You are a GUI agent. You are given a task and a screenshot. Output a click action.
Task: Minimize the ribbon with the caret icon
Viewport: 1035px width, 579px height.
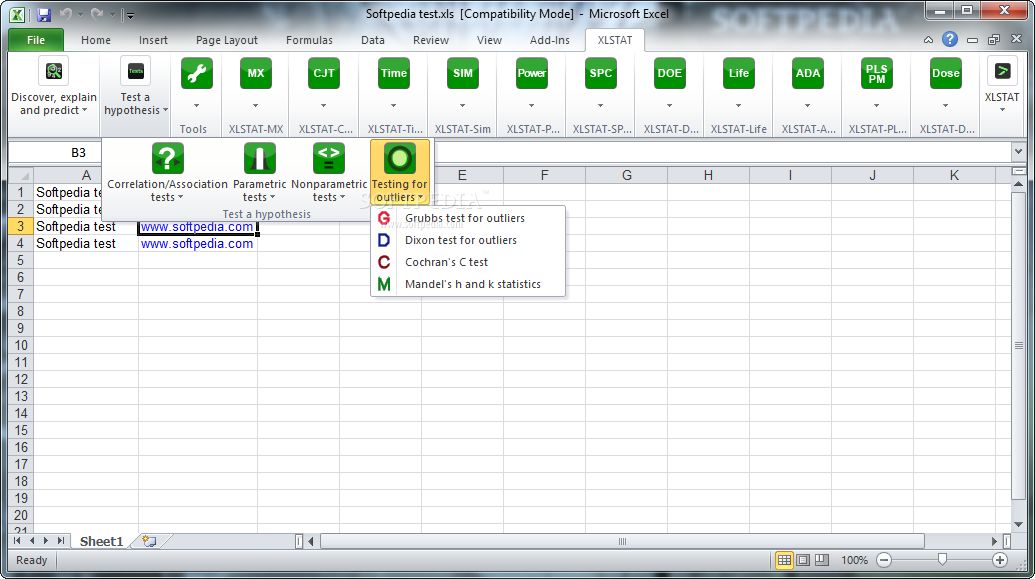928,40
